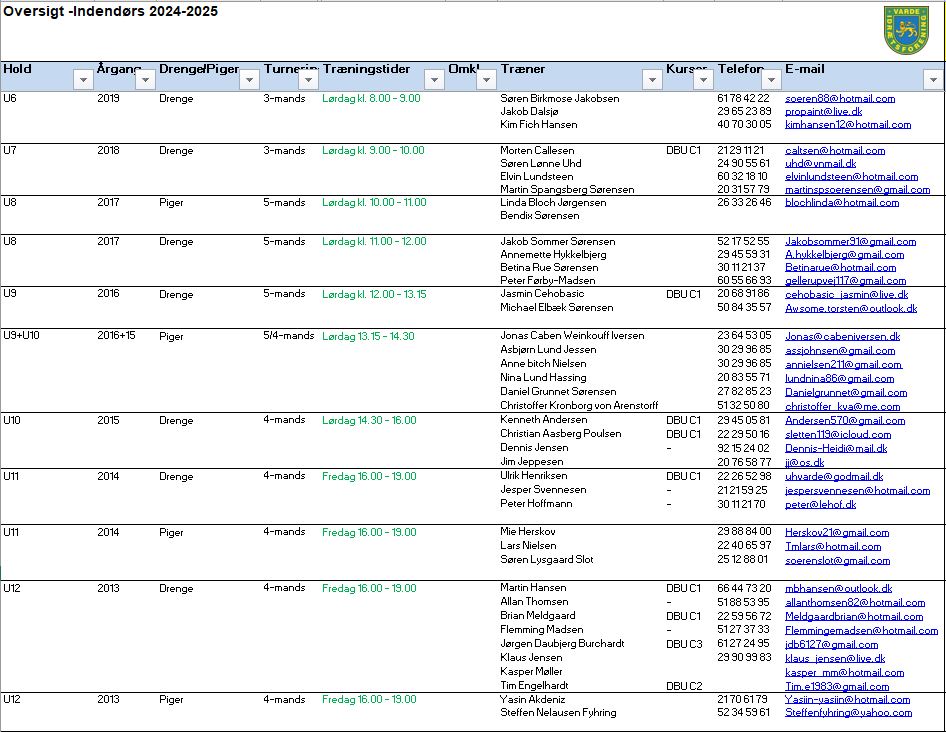Open email link blochlinda@hotmail.com
This screenshot has height=732, width=946.
(x=842, y=203)
